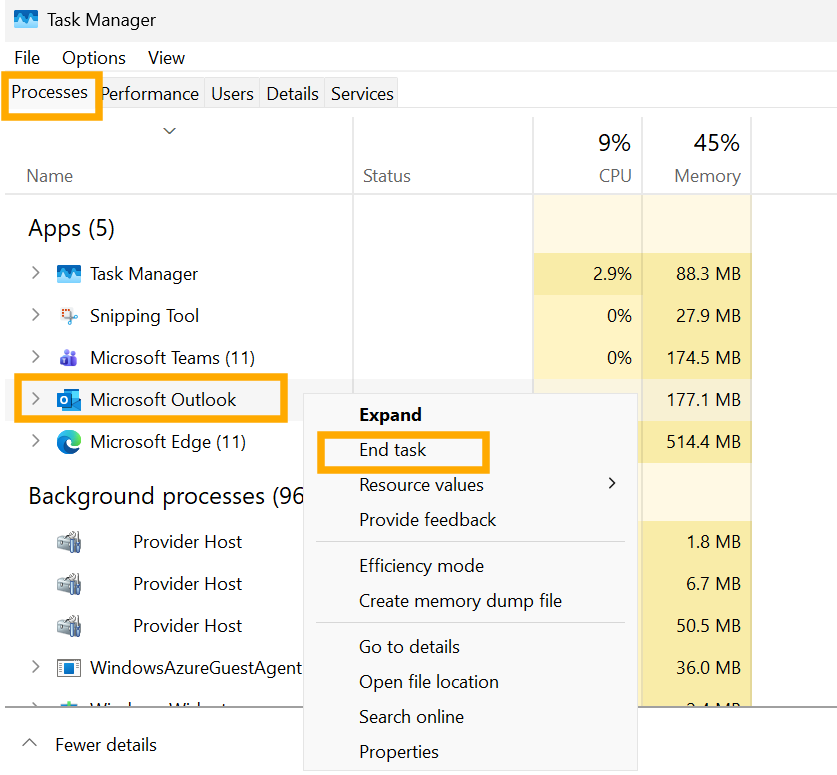Switch to the Users tab

click(x=232, y=94)
